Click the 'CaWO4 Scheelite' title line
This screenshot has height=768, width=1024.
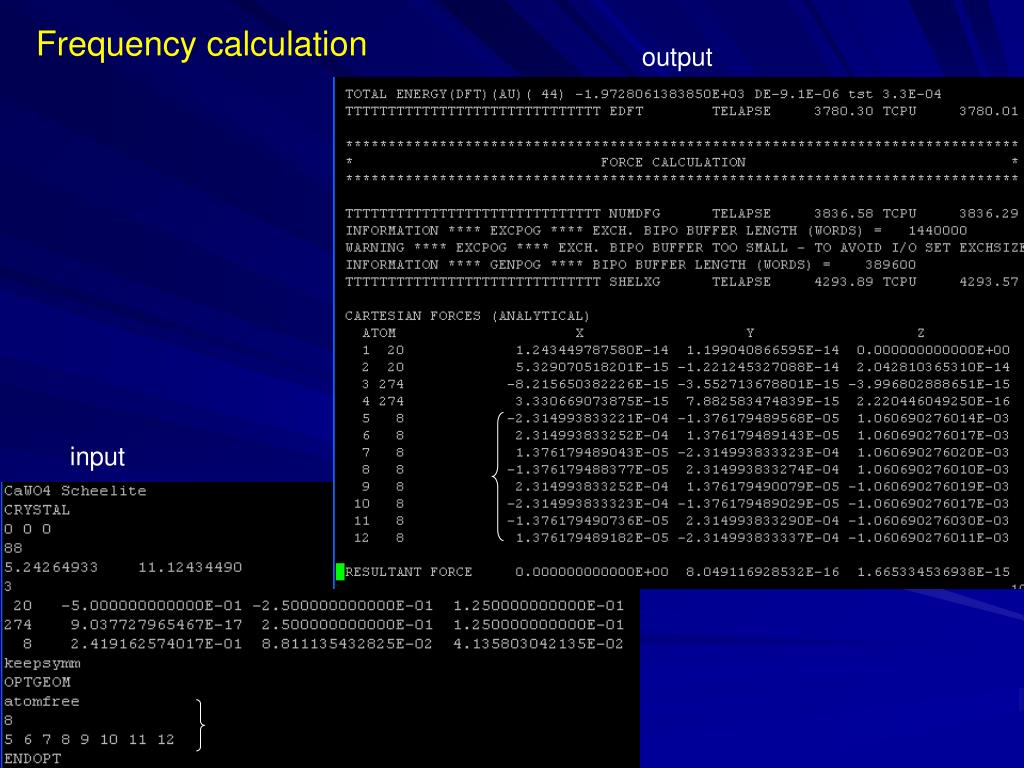coord(75,490)
